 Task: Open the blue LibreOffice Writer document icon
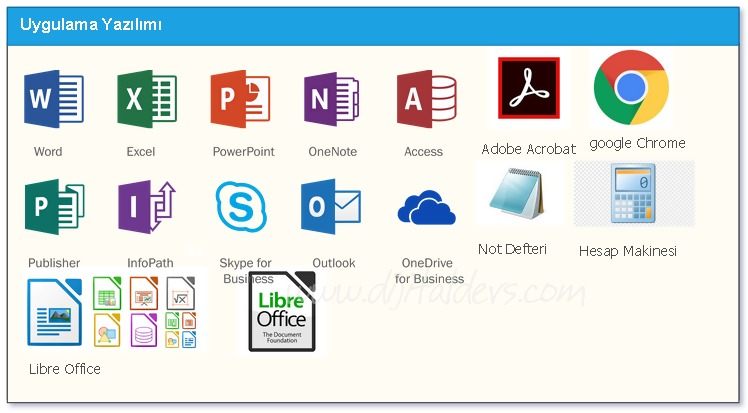(54, 312)
